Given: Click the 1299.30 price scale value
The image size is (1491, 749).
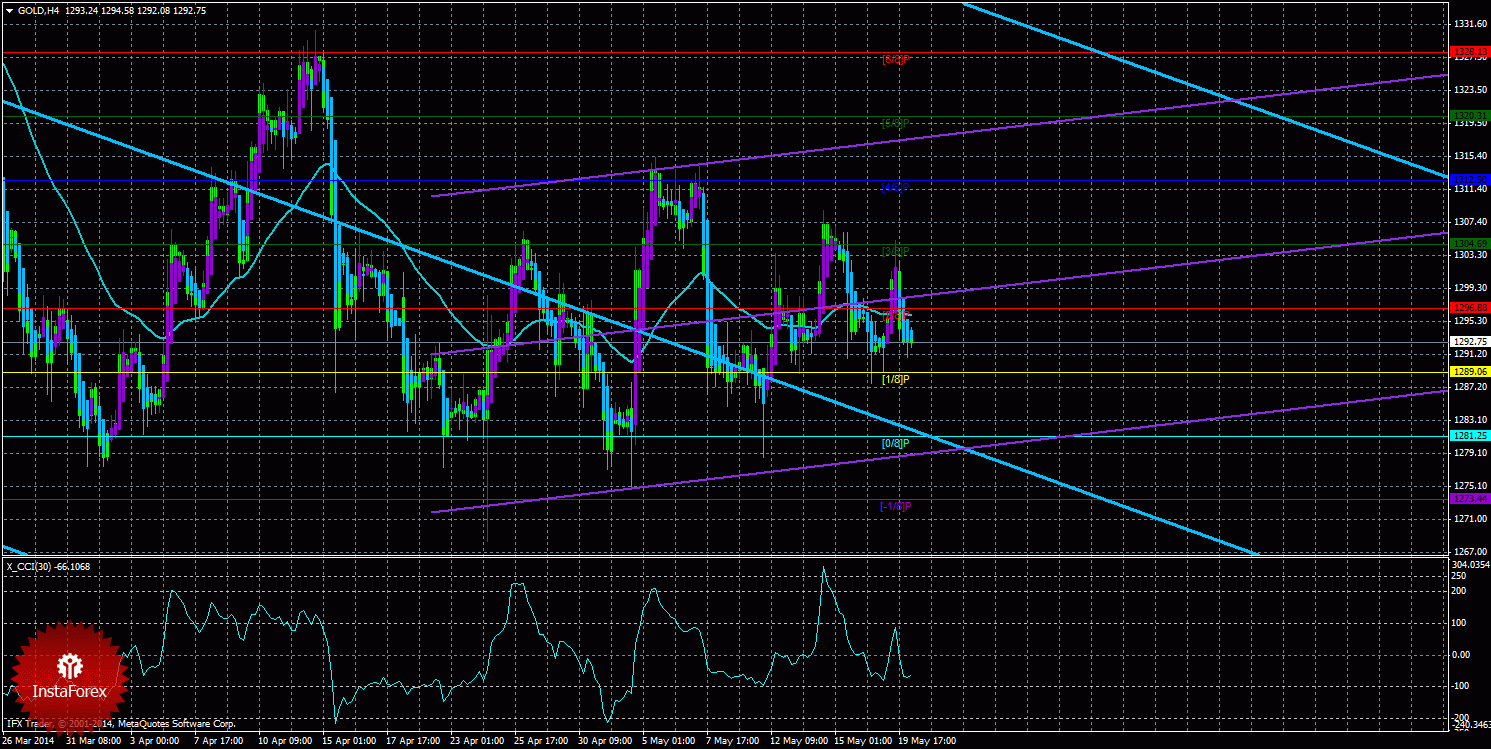Looking at the screenshot, I should click(1469, 287).
